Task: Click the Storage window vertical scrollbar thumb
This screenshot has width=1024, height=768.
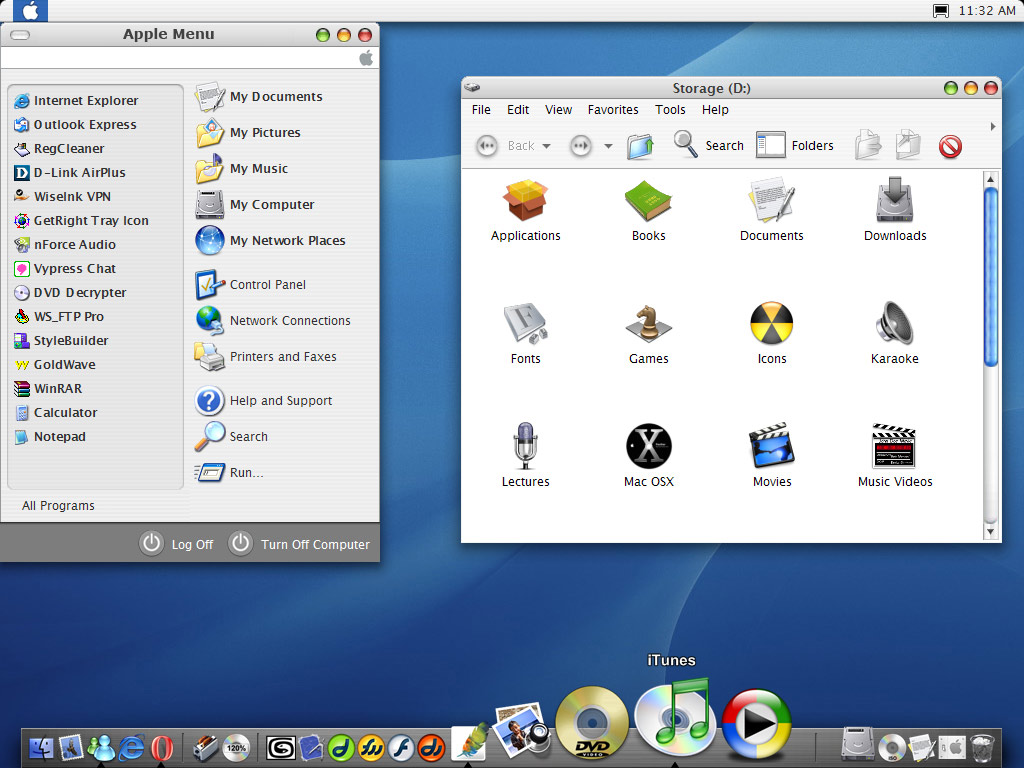Action: (x=990, y=277)
